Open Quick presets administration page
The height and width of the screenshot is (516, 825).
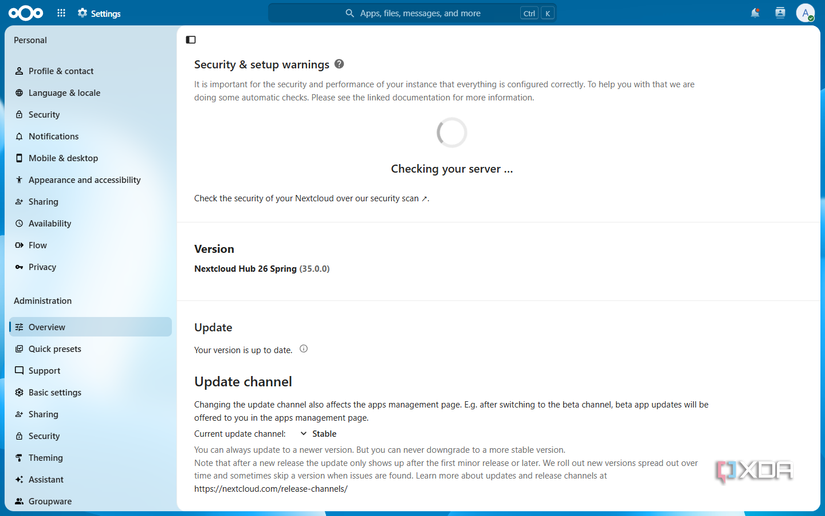click(x=90, y=349)
